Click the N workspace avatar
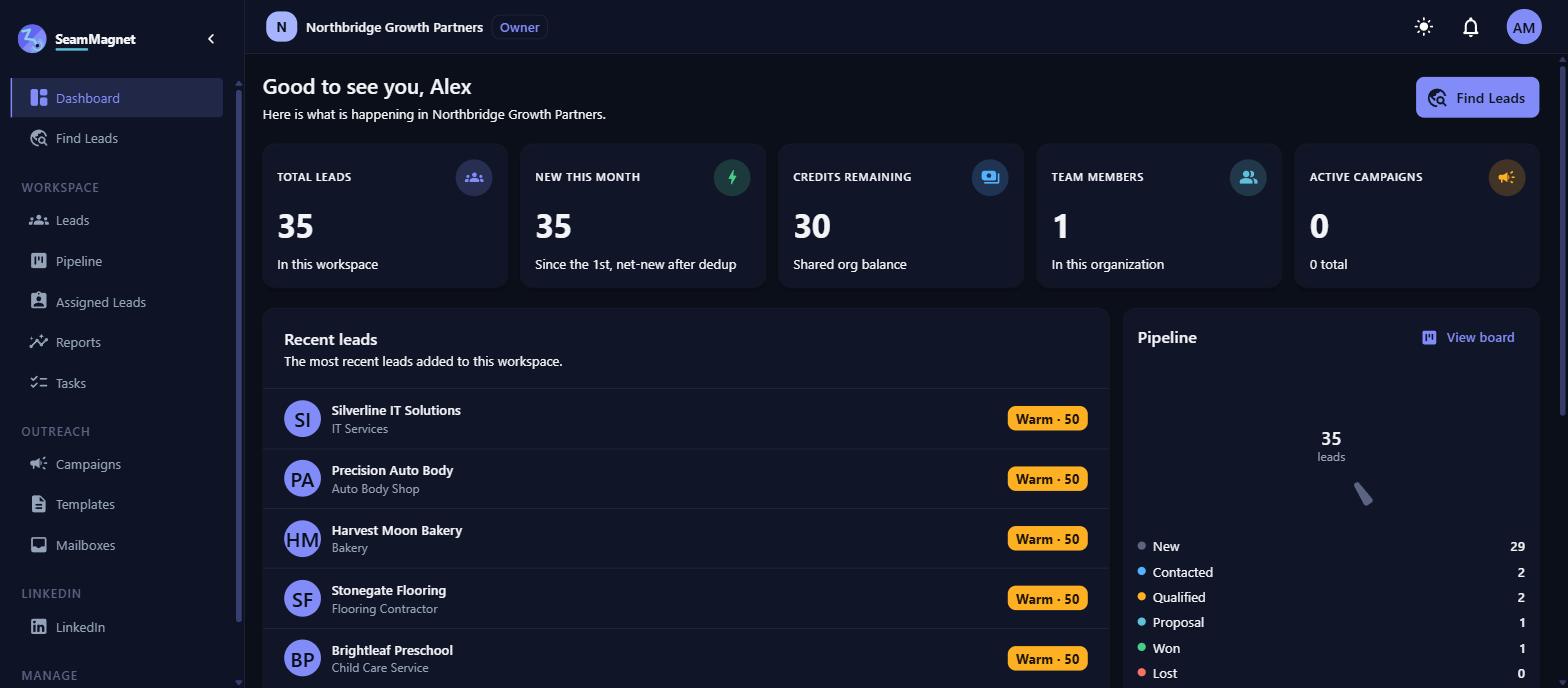This screenshot has height=688, width=1568. click(281, 27)
